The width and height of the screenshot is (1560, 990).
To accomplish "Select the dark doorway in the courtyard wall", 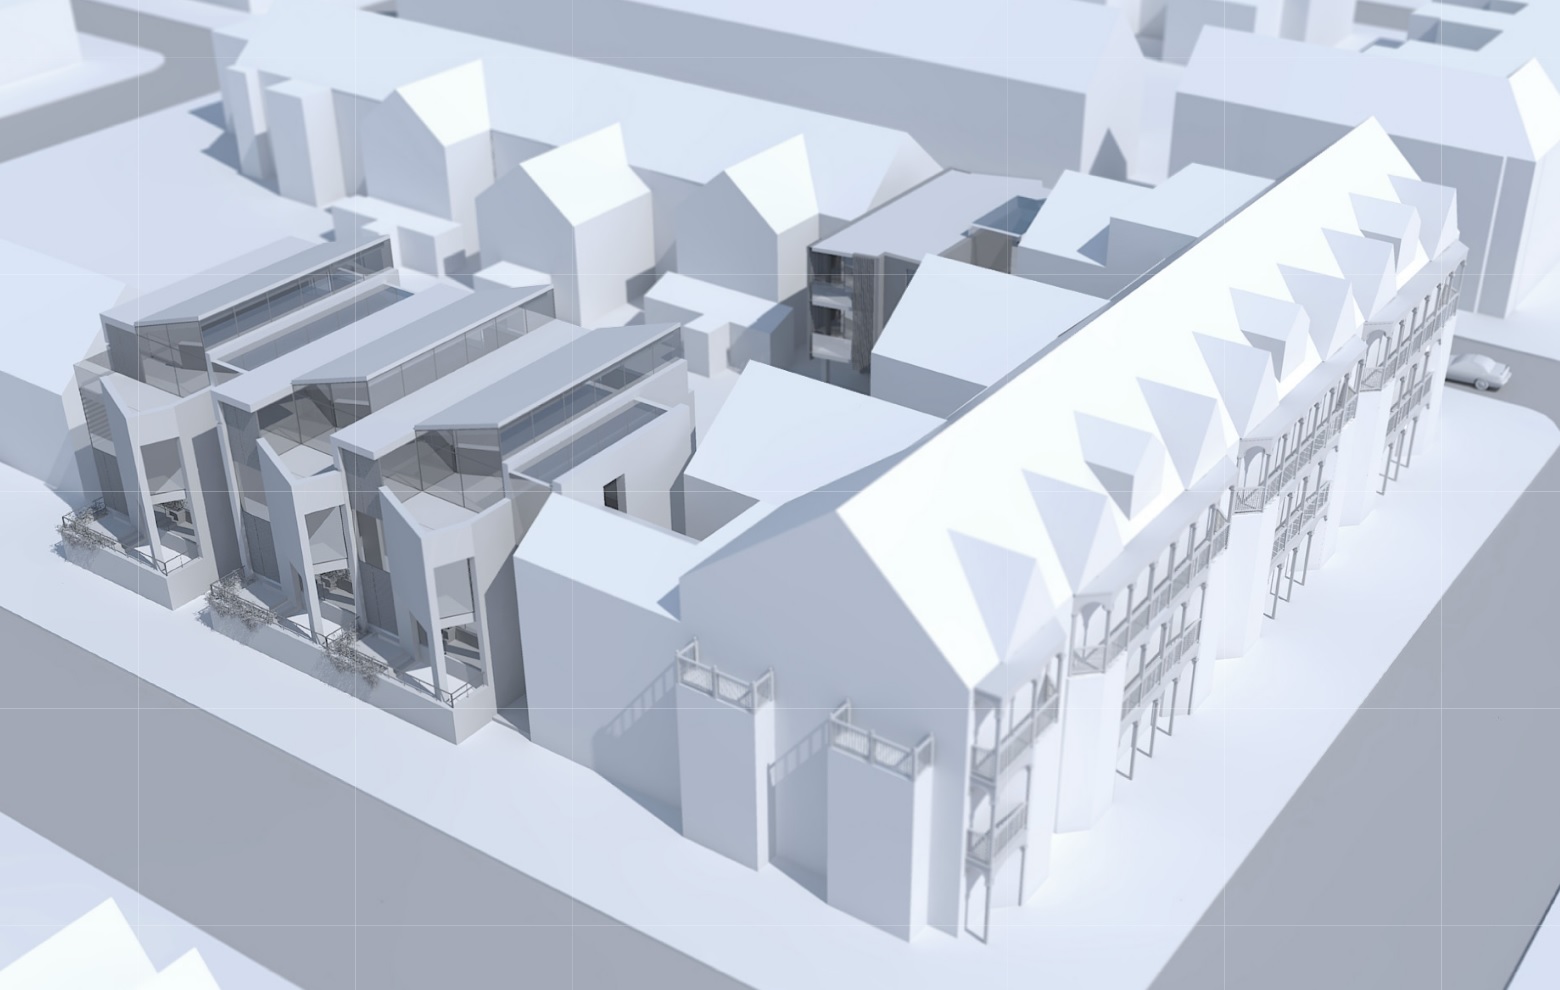I will [x=611, y=494].
